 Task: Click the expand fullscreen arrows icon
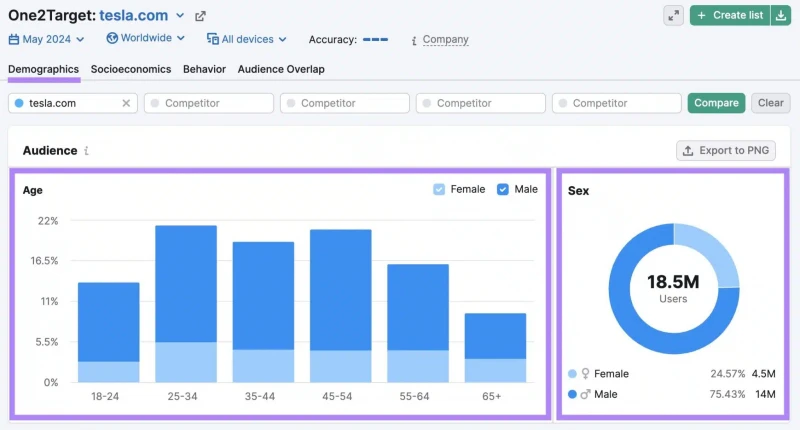[x=673, y=15]
